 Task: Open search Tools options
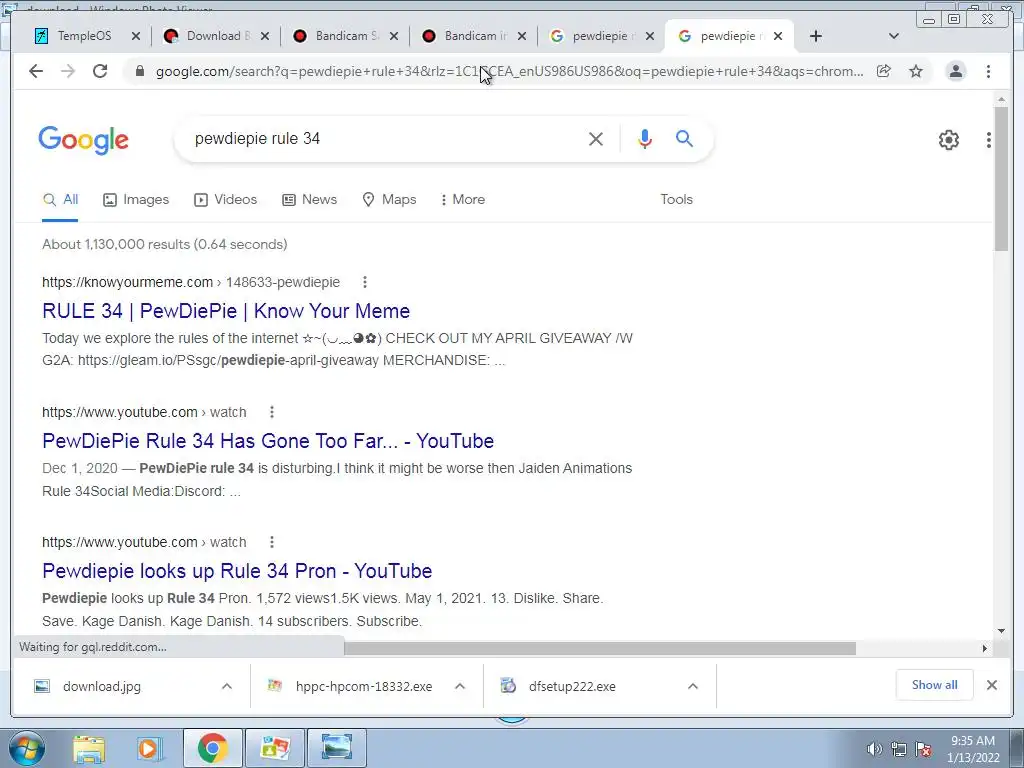point(676,199)
